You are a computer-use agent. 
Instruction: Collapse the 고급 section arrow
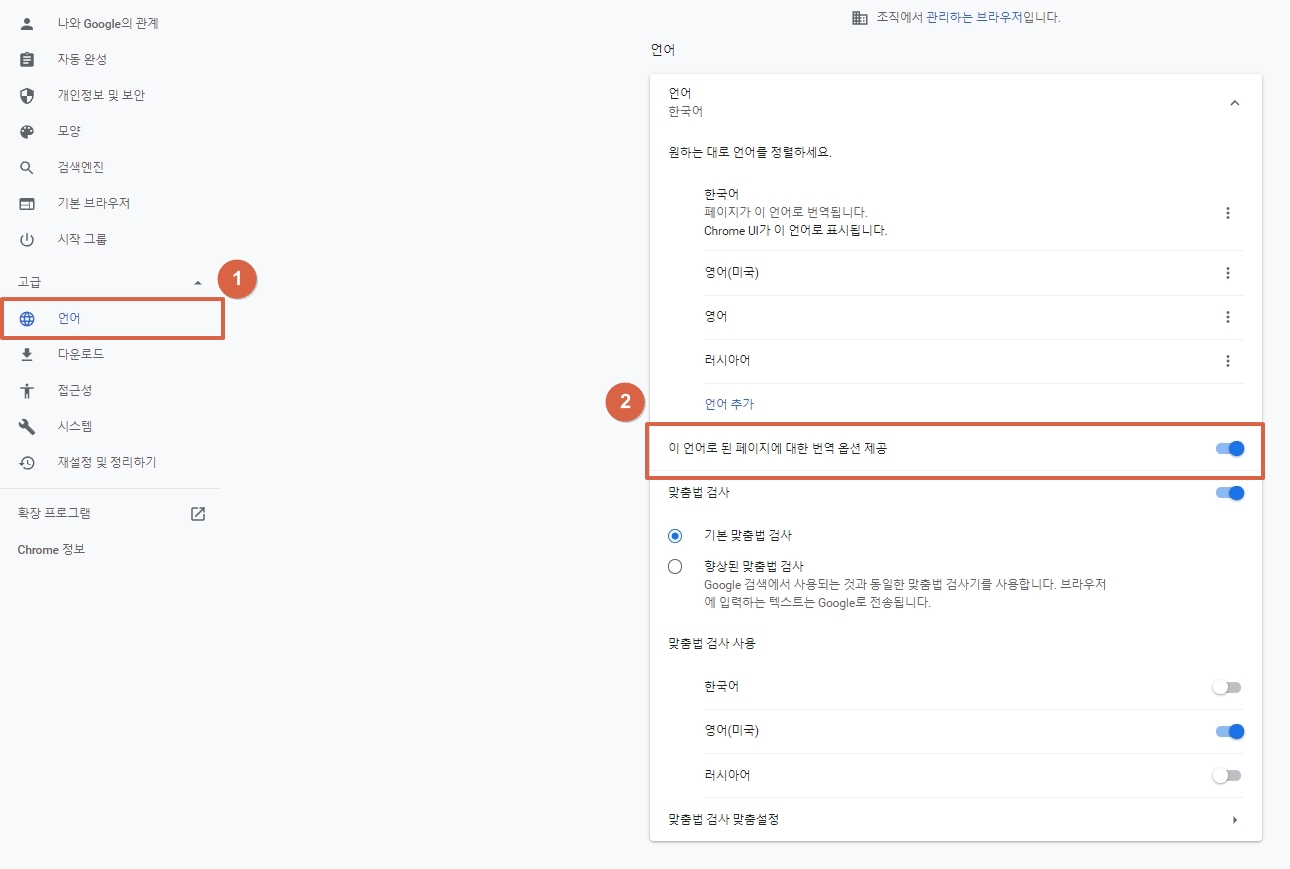coord(198,283)
